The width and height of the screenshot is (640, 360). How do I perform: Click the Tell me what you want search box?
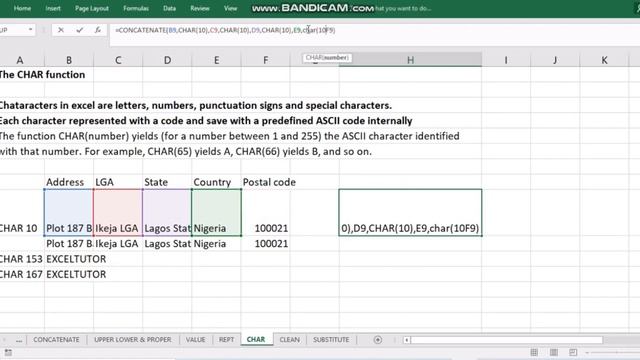(x=403, y=8)
